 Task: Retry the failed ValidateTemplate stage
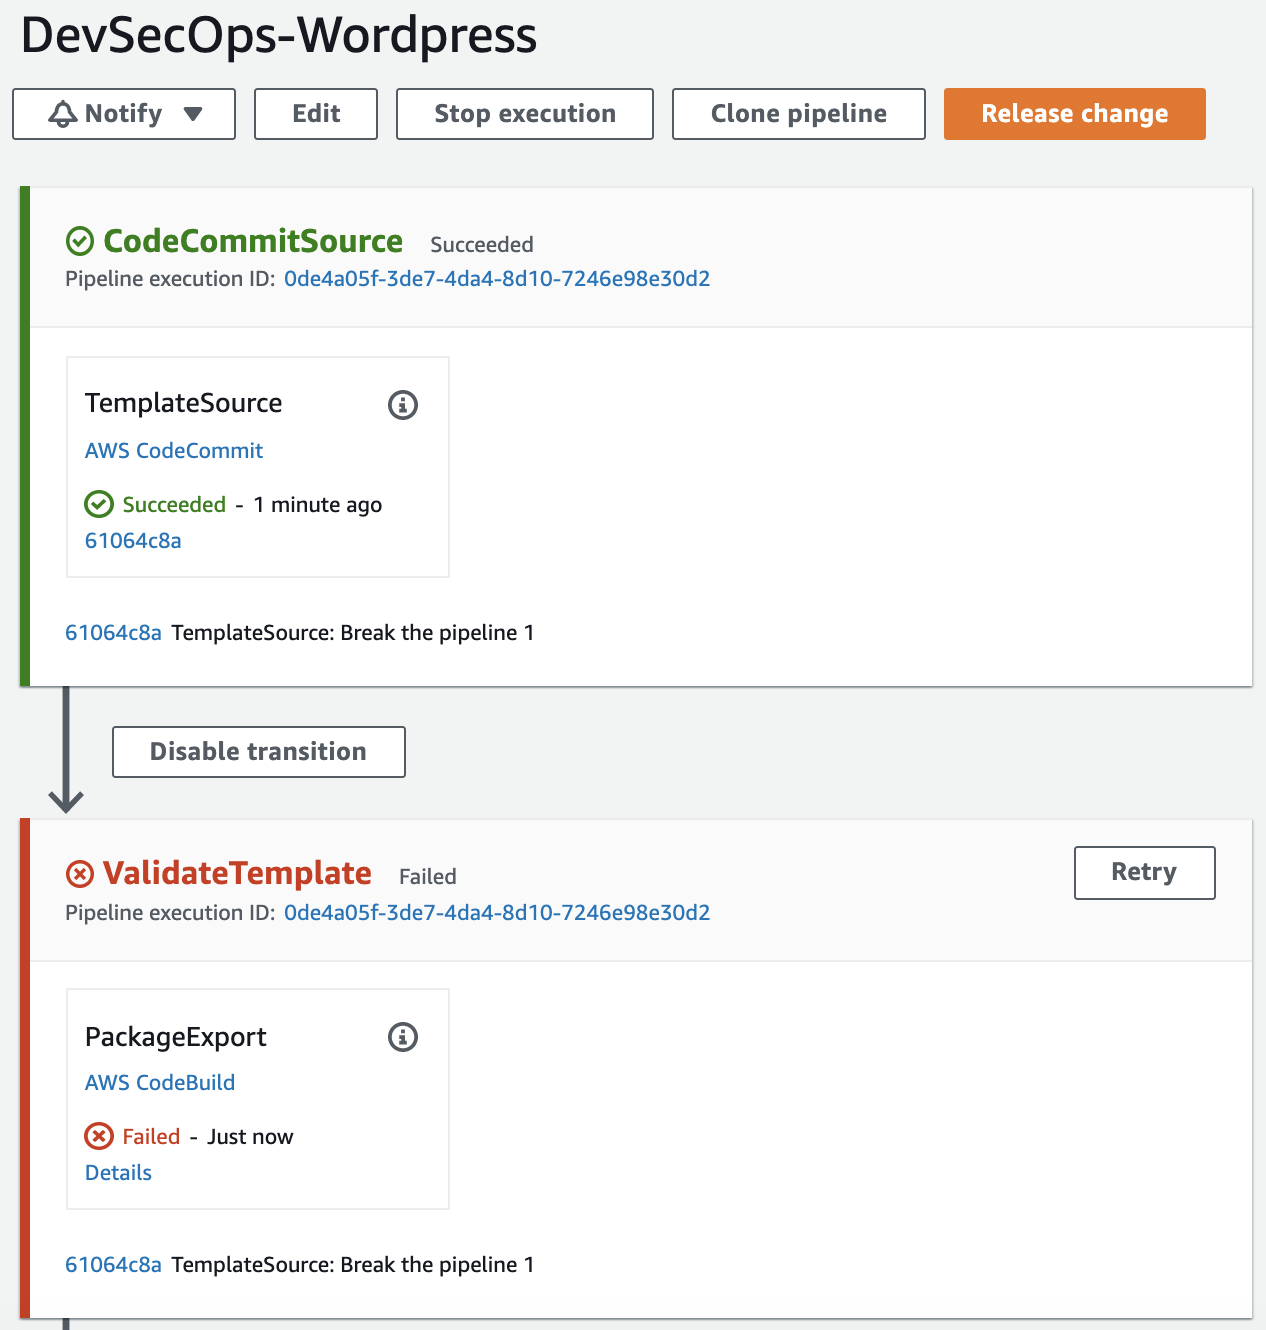[1145, 873]
